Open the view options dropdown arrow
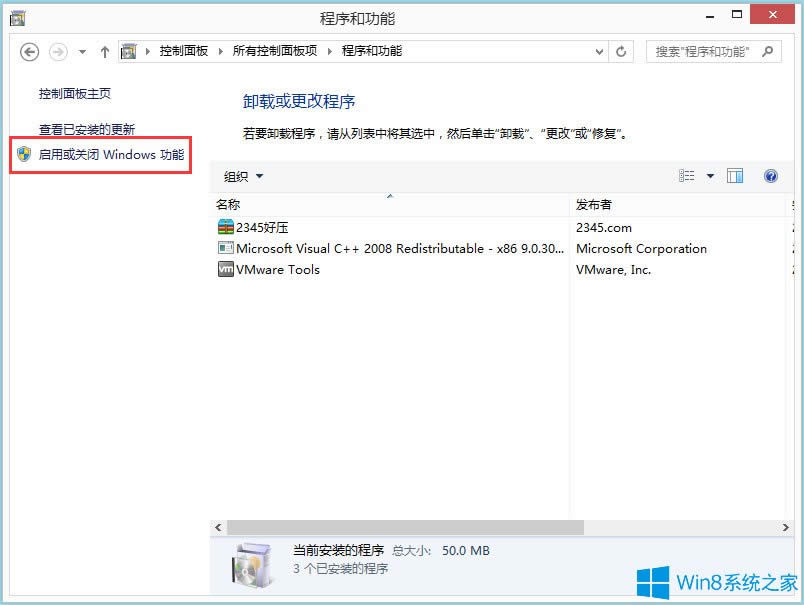Image resolution: width=804 pixels, height=605 pixels. coord(711,176)
